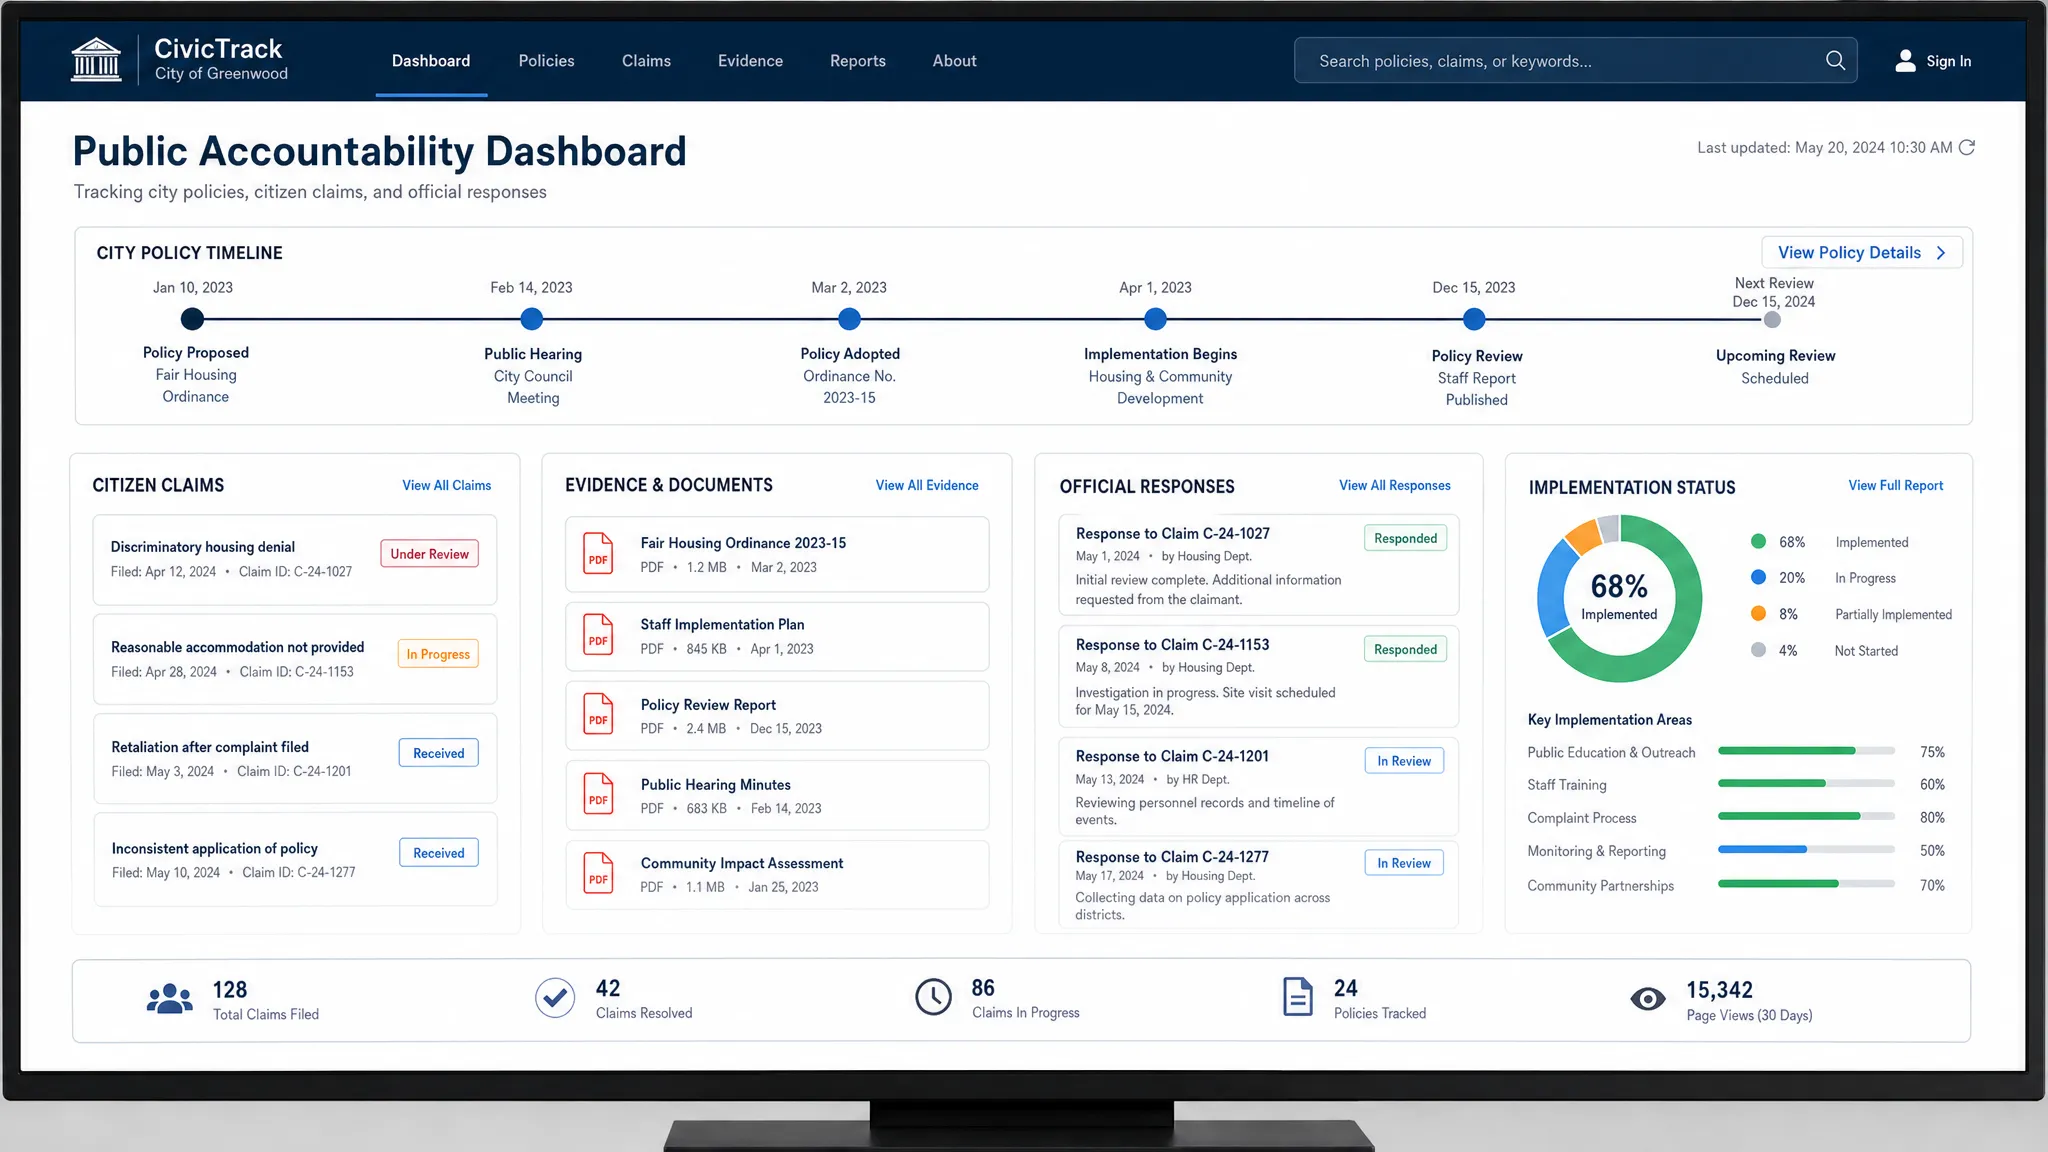Image resolution: width=2048 pixels, height=1152 pixels.
Task: Click the Public Education & Outreach progress bar
Action: 1806,751
